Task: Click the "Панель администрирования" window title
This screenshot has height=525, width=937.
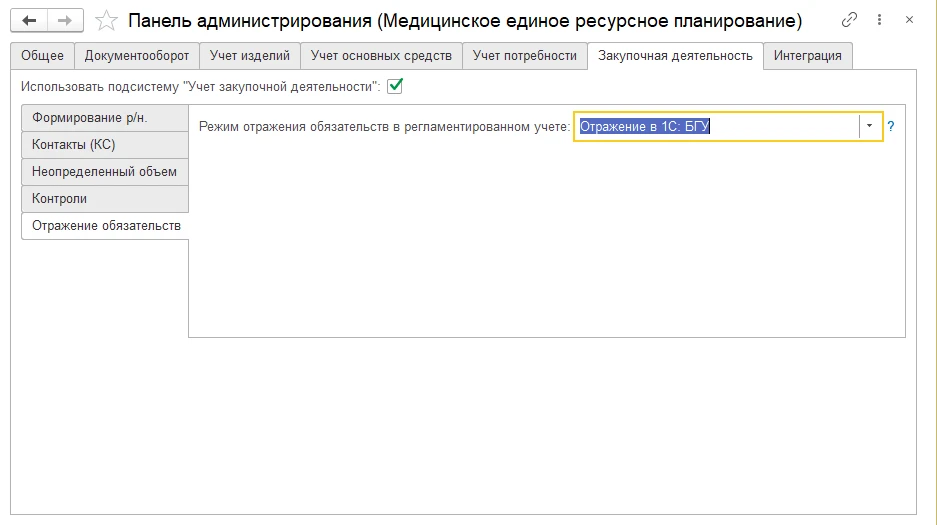Action: click(465, 20)
